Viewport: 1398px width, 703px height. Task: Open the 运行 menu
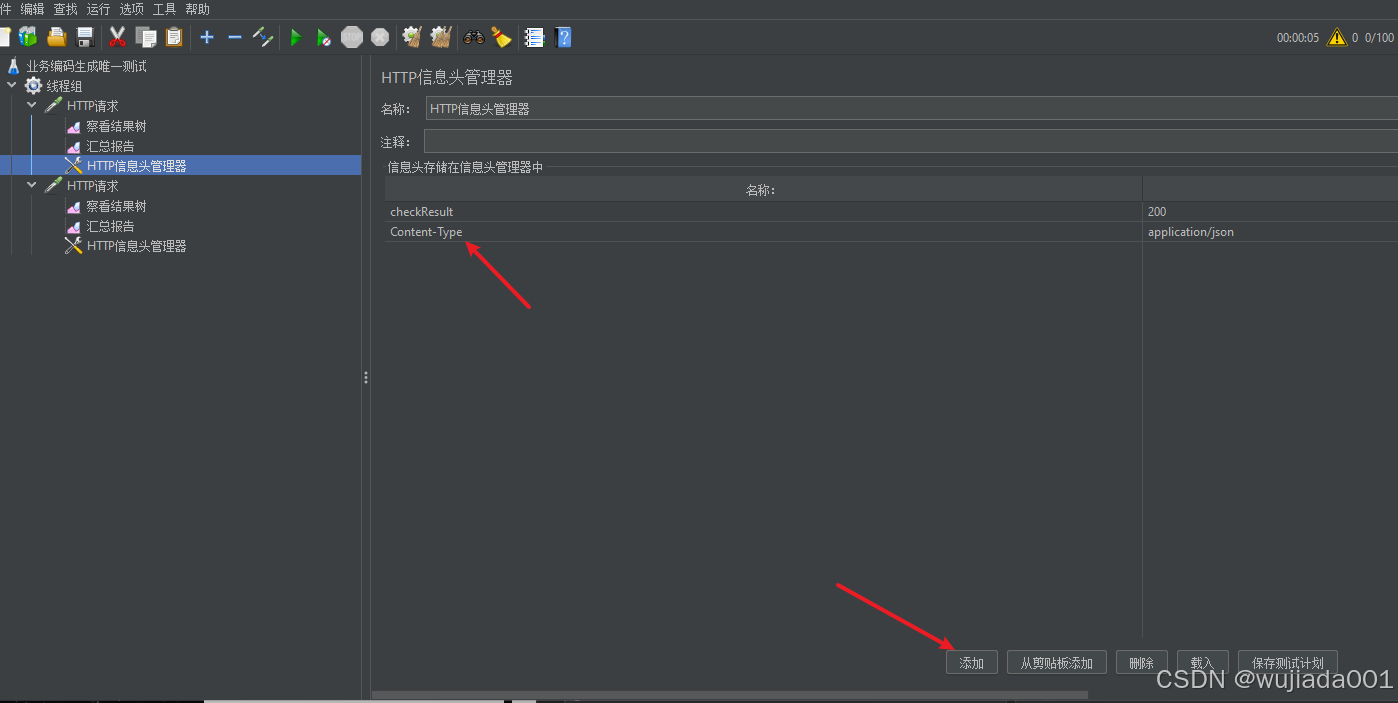pos(98,9)
